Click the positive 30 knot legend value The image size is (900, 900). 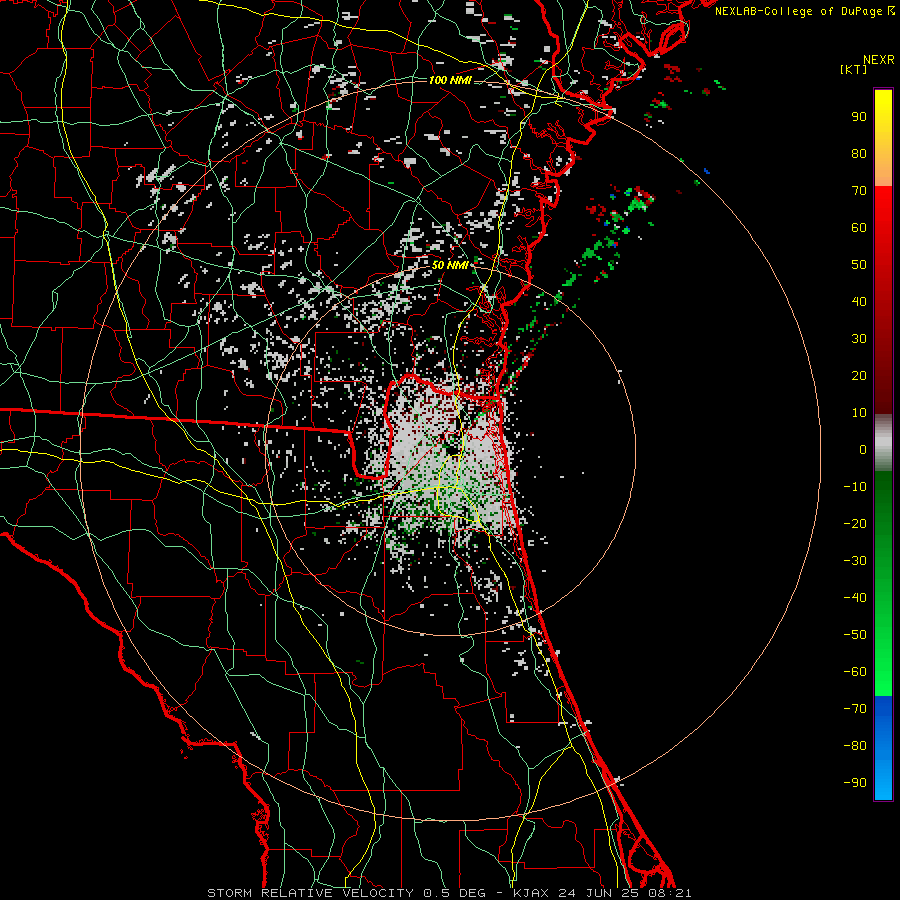[x=859, y=339]
